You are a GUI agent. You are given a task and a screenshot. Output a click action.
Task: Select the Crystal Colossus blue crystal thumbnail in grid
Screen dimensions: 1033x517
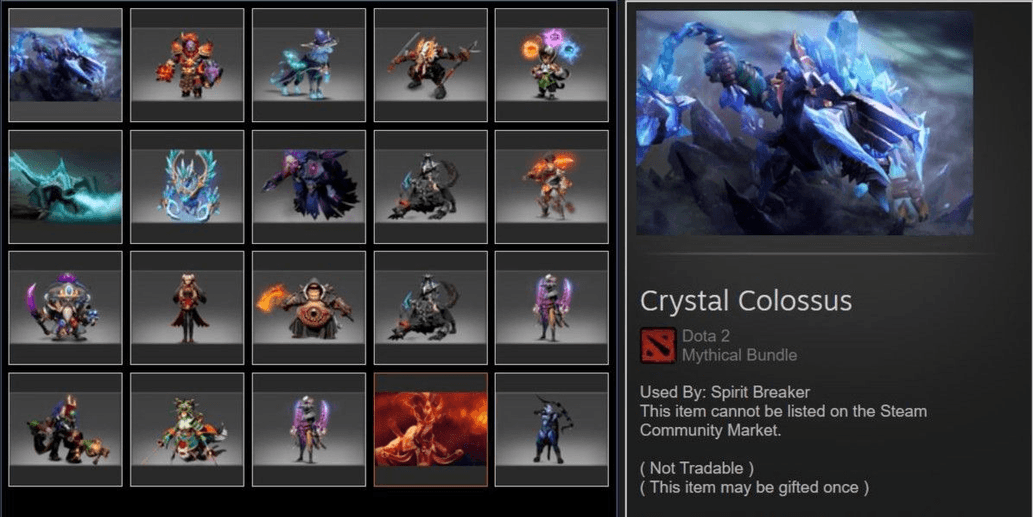(65, 65)
